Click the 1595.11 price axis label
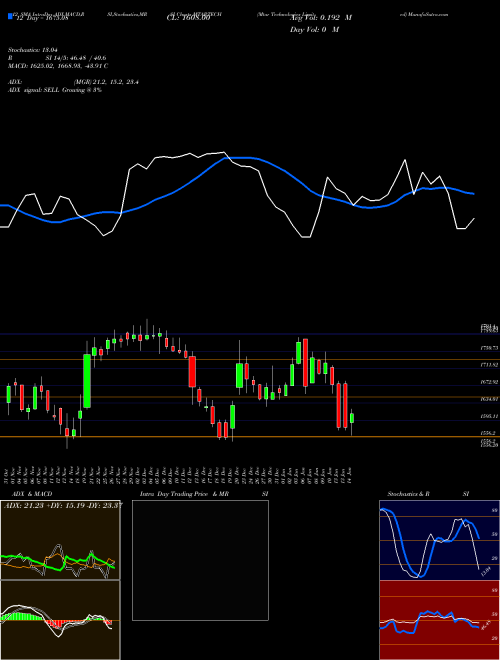The height and width of the screenshot is (660, 500). point(489,416)
